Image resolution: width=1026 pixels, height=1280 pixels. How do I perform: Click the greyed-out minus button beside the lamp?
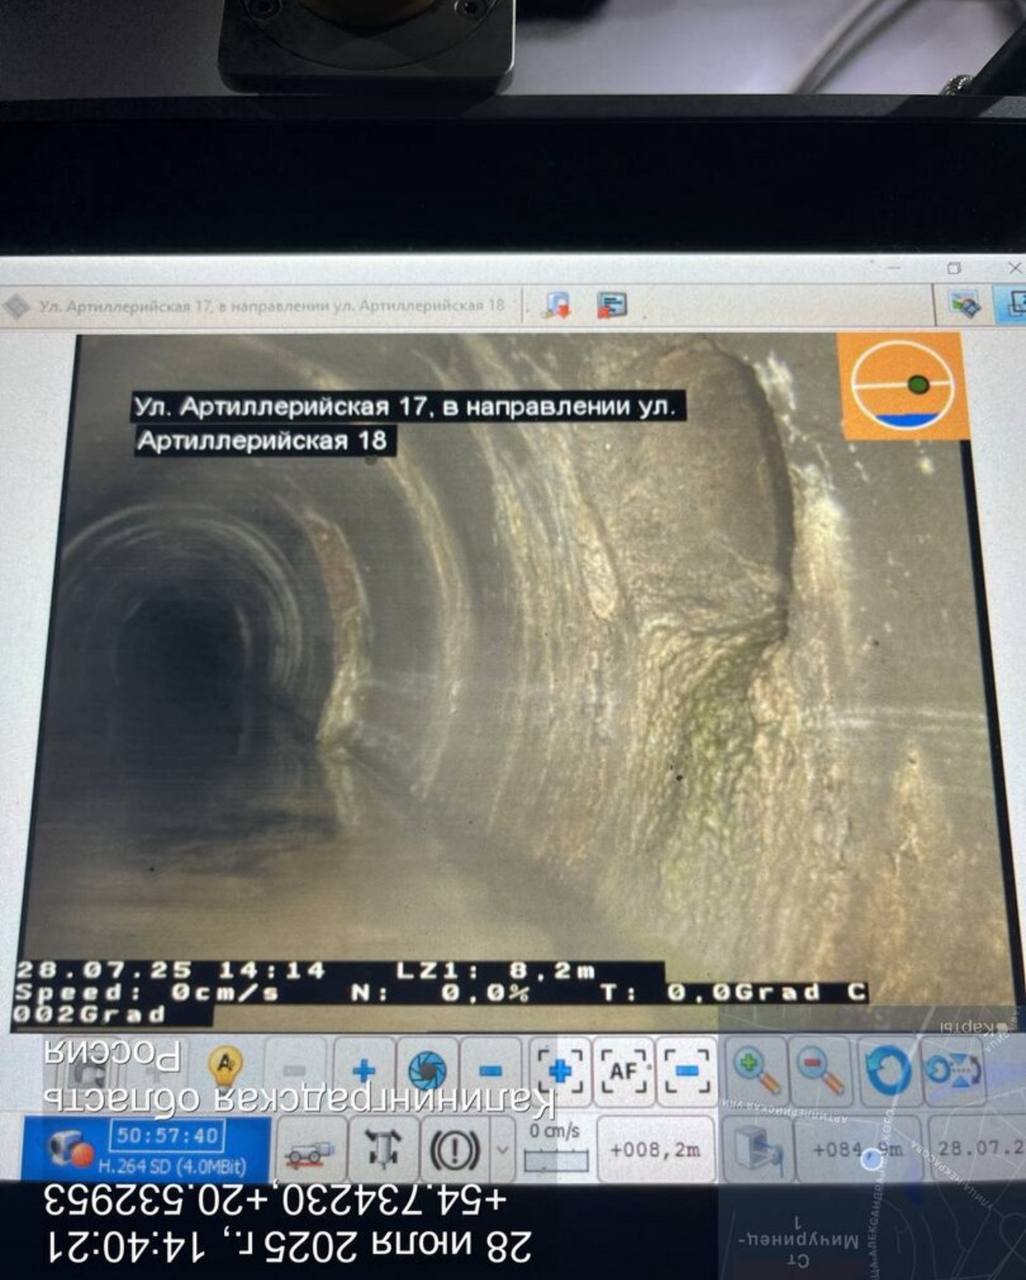pos(293,1070)
